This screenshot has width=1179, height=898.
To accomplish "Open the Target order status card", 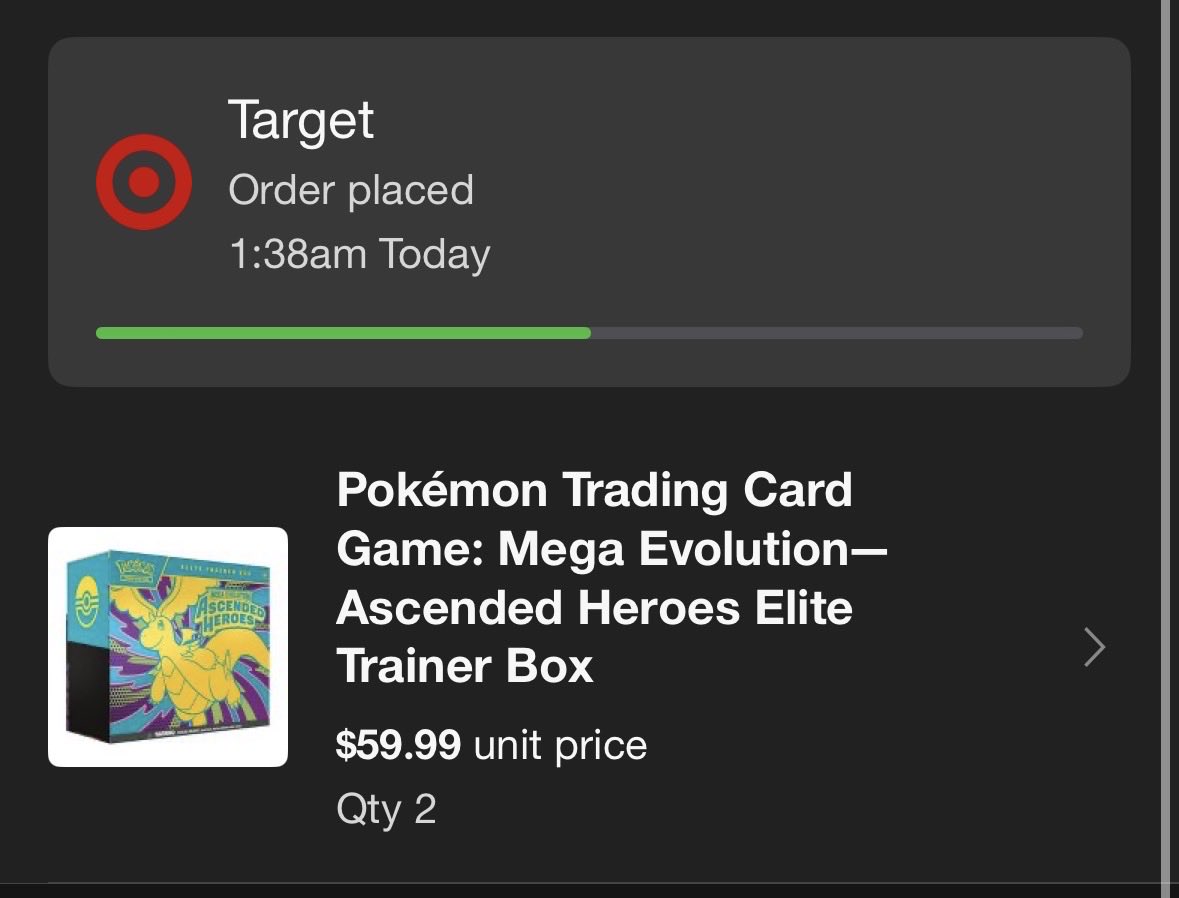I will (x=590, y=212).
